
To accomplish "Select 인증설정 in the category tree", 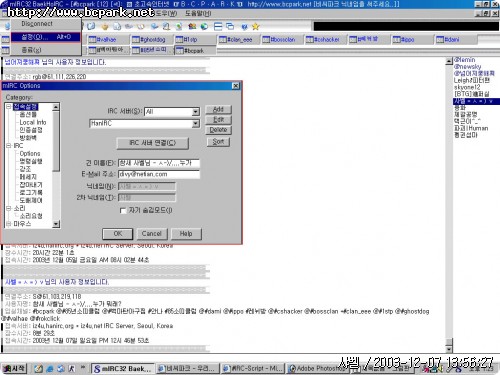I will (x=31, y=130).
